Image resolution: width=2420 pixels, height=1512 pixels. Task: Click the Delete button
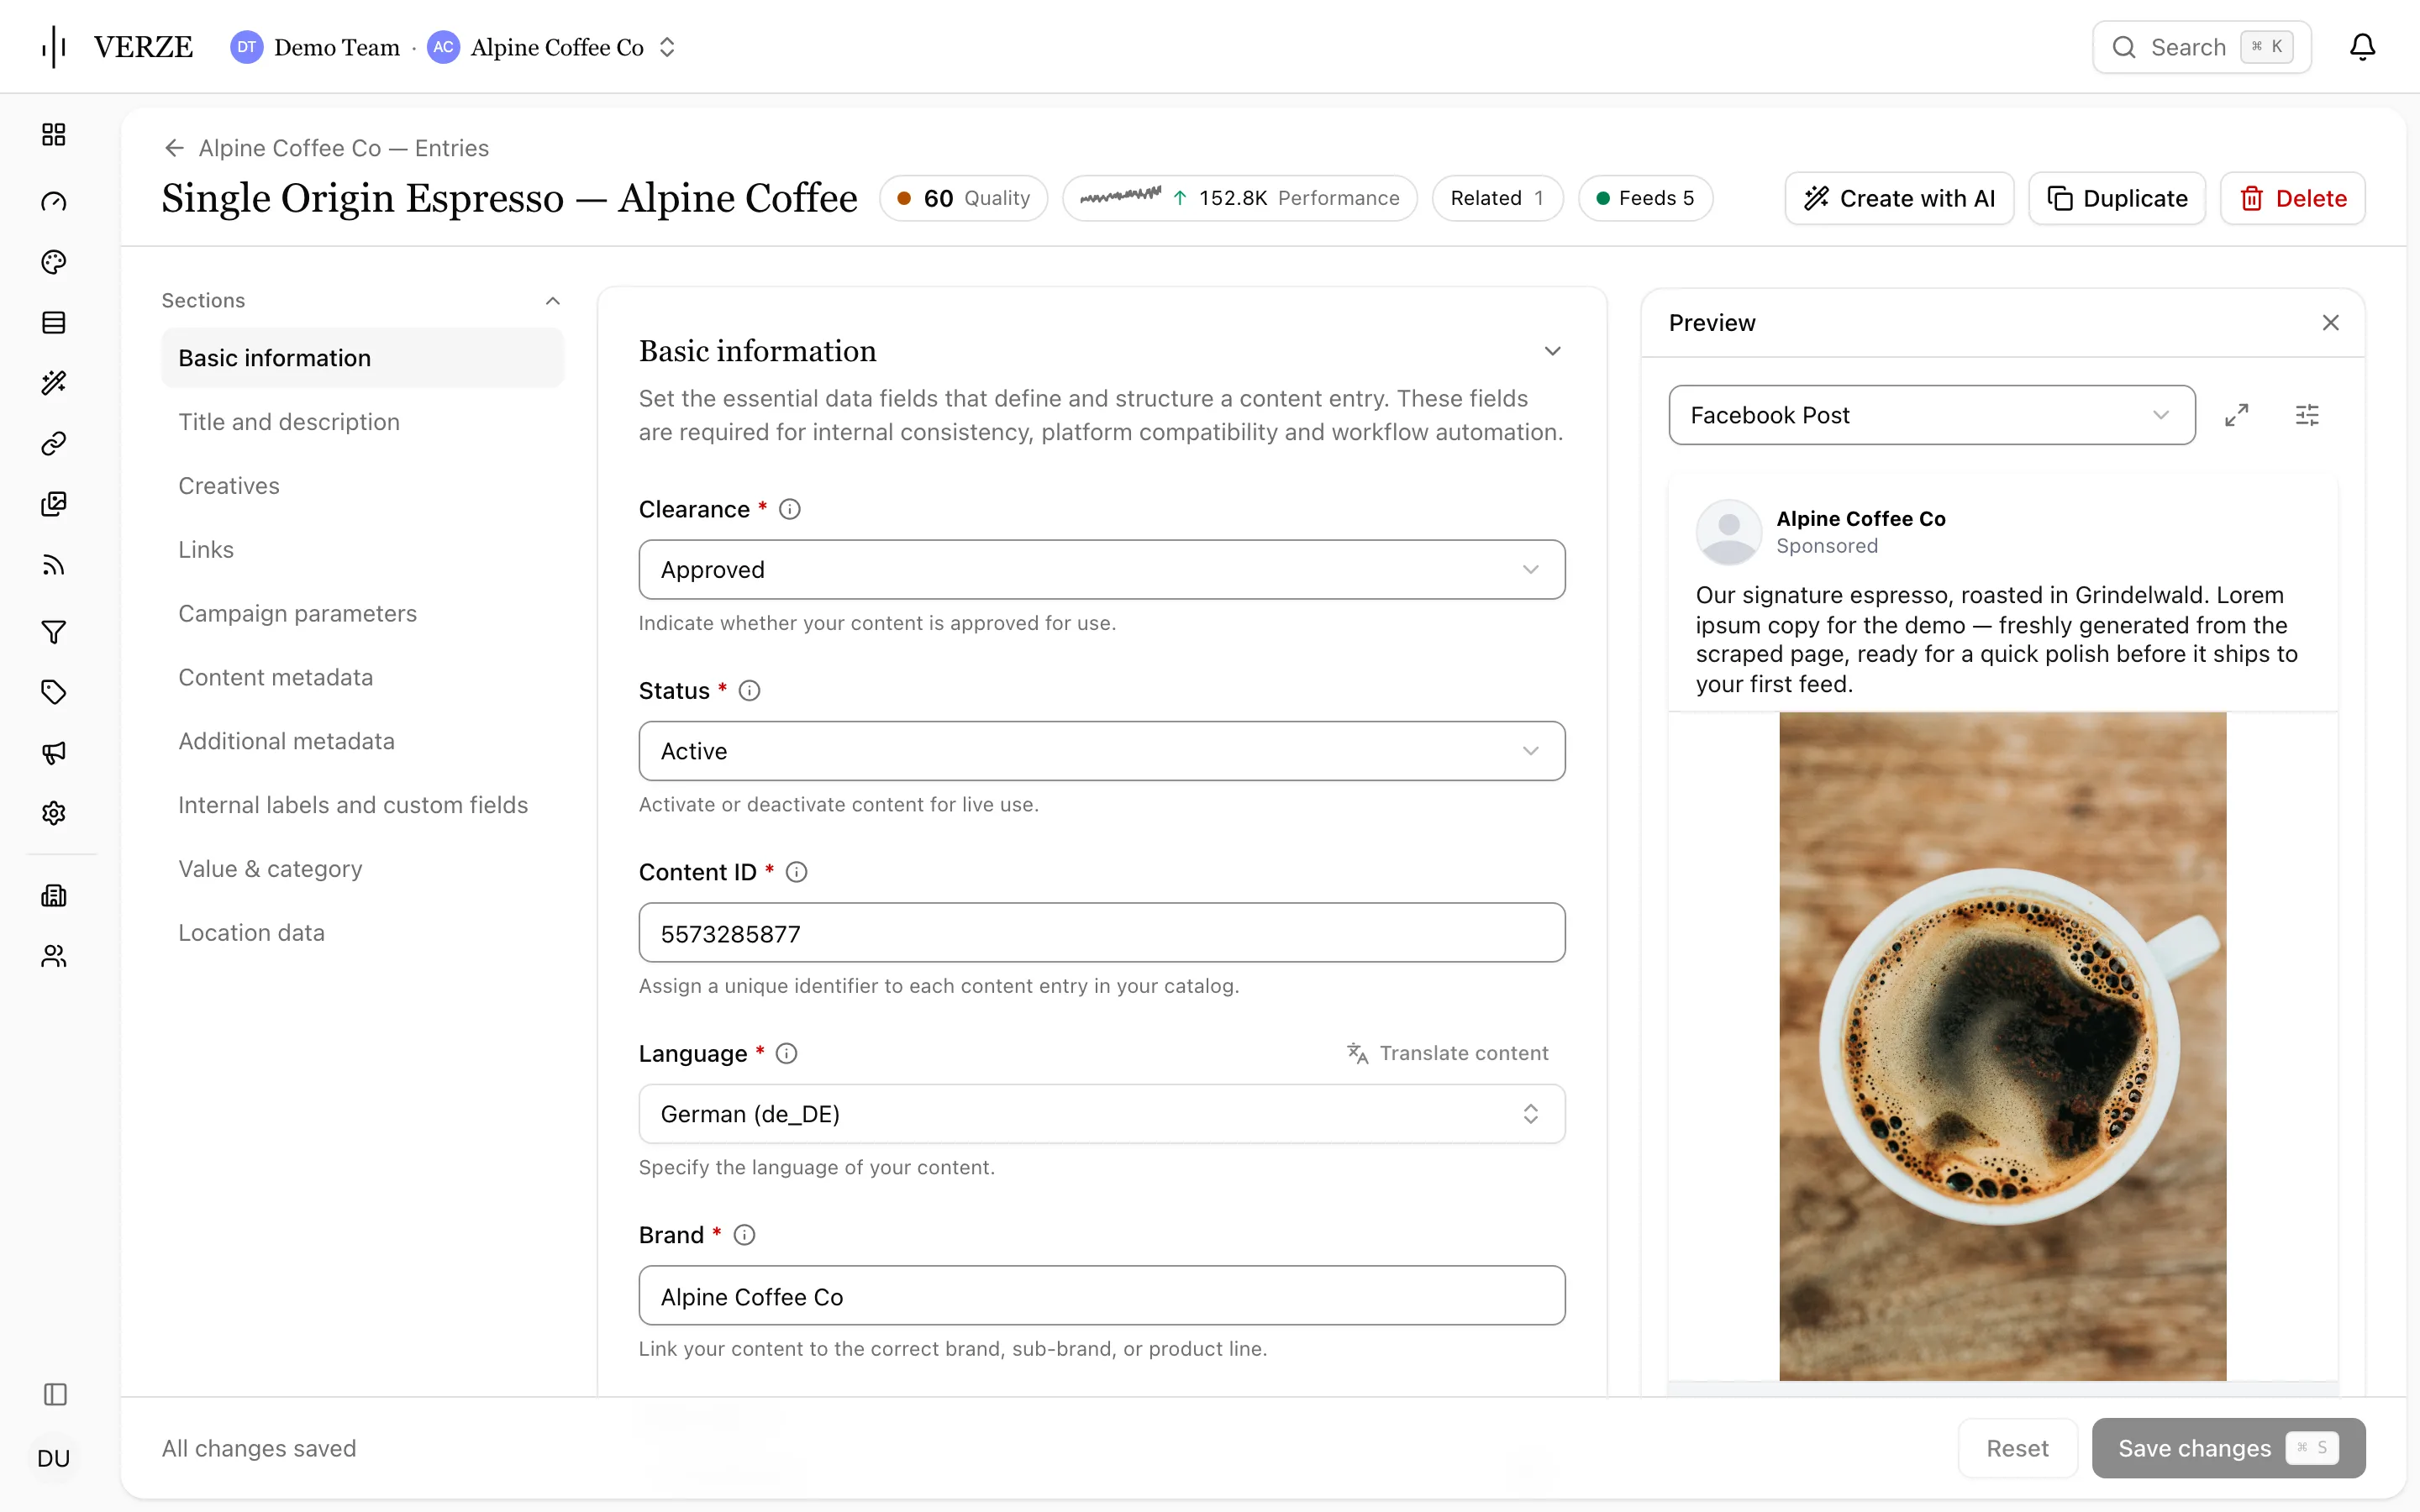pos(2293,198)
